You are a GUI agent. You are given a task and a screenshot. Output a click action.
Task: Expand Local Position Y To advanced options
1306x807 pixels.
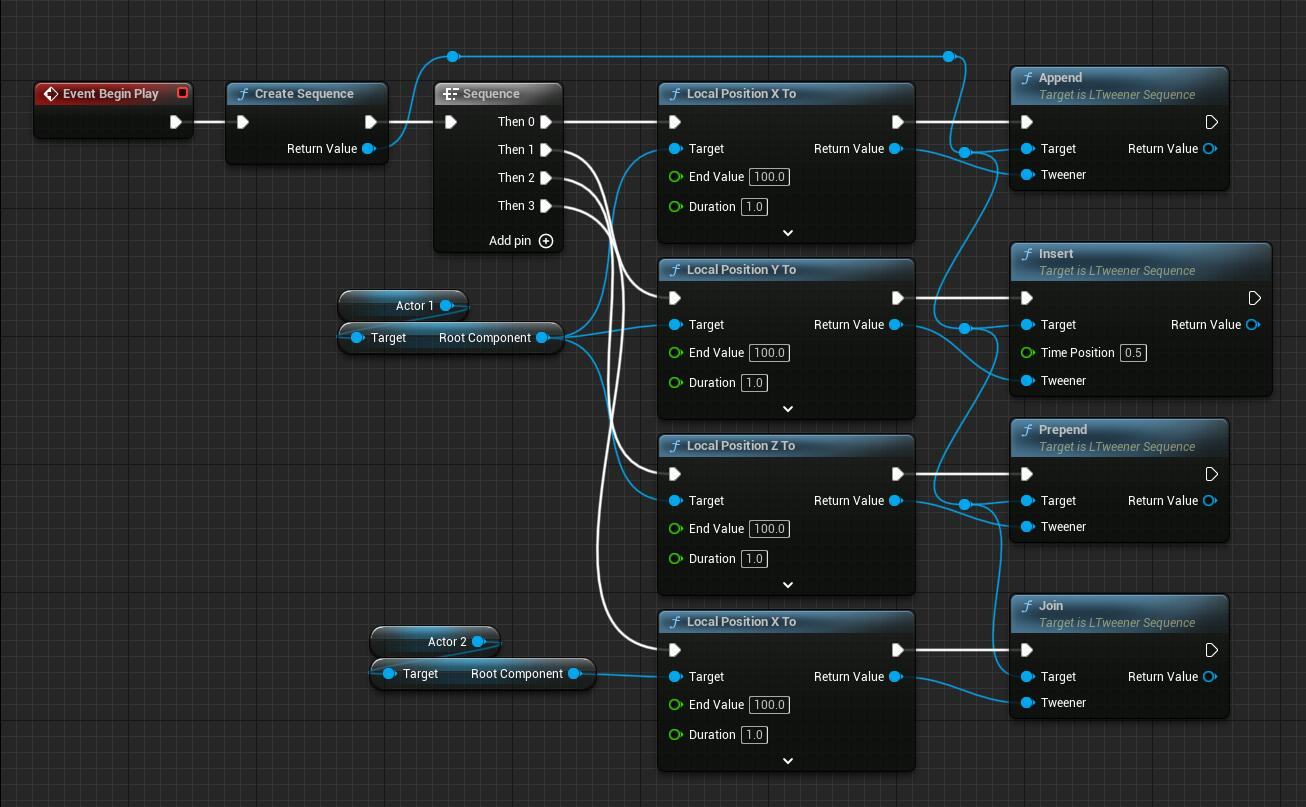pyautogui.click(x=787, y=409)
